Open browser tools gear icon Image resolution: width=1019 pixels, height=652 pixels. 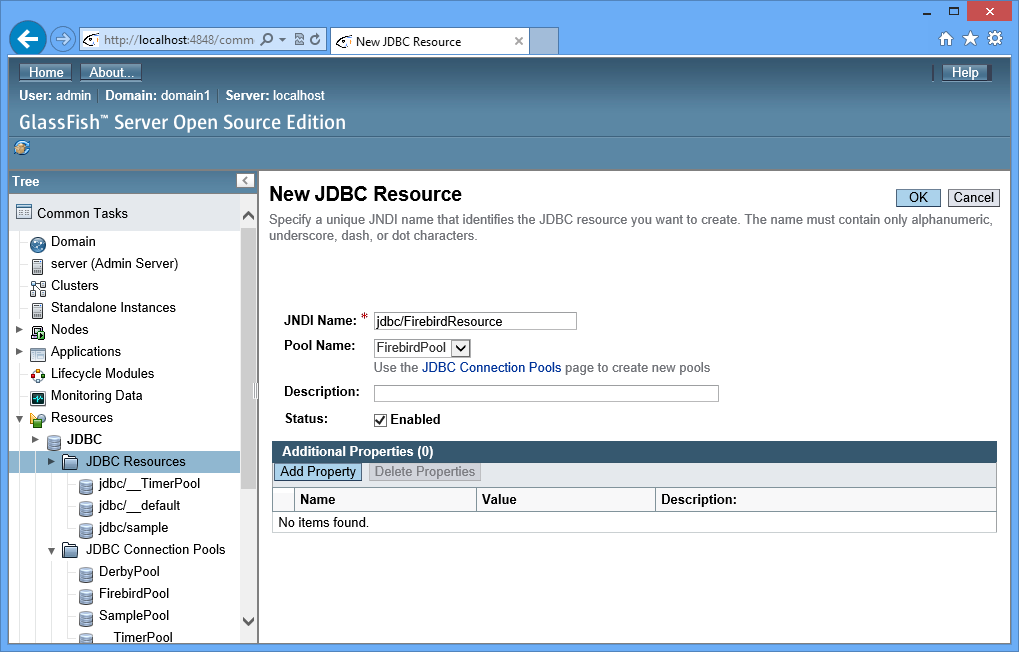(x=995, y=38)
